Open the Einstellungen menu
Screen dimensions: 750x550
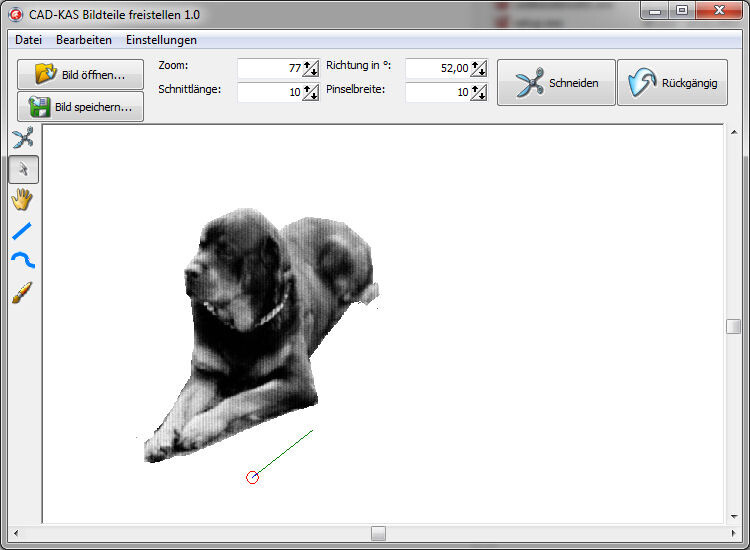pos(161,40)
